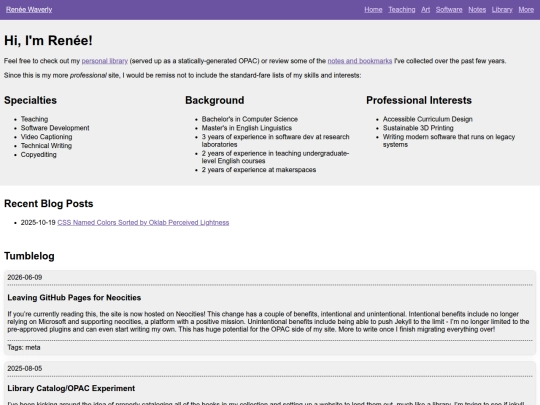The width and height of the screenshot is (540, 405).
Task: Click the Recent Blog Posts heading
Action: [x=49, y=204]
